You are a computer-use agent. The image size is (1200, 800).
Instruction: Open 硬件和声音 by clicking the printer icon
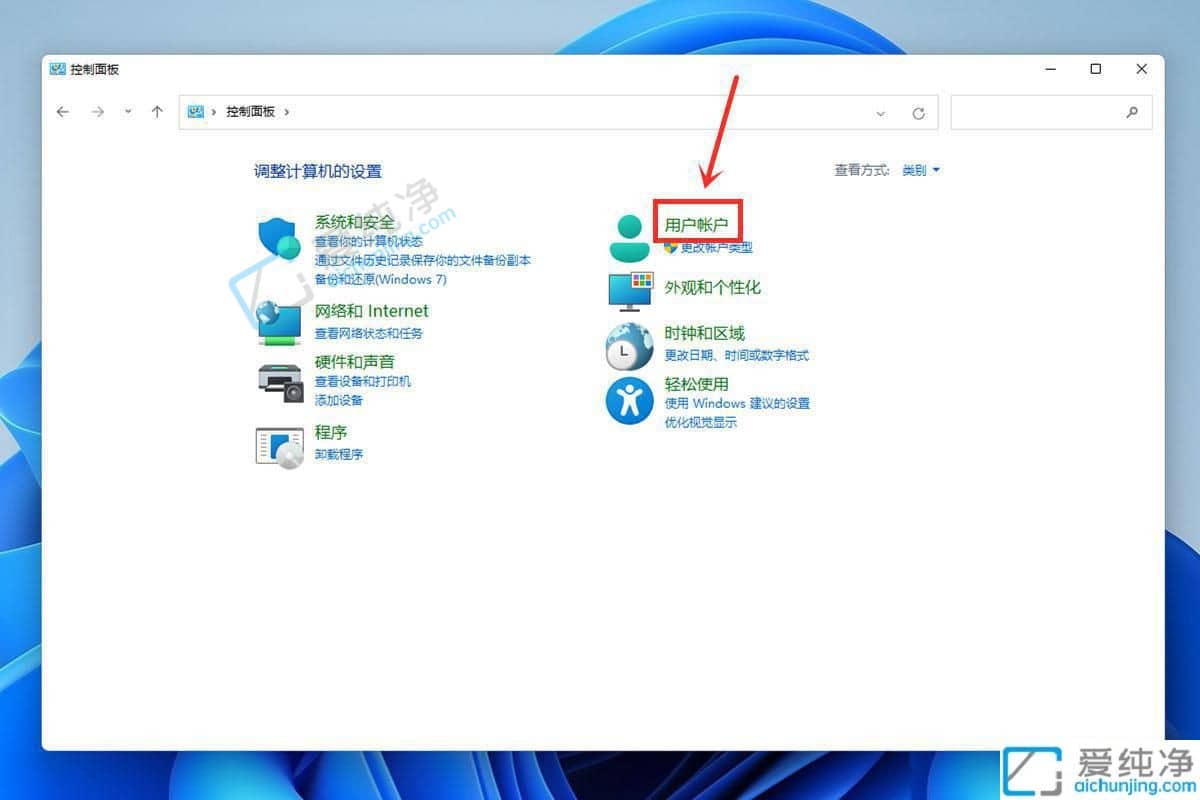point(280,381)
